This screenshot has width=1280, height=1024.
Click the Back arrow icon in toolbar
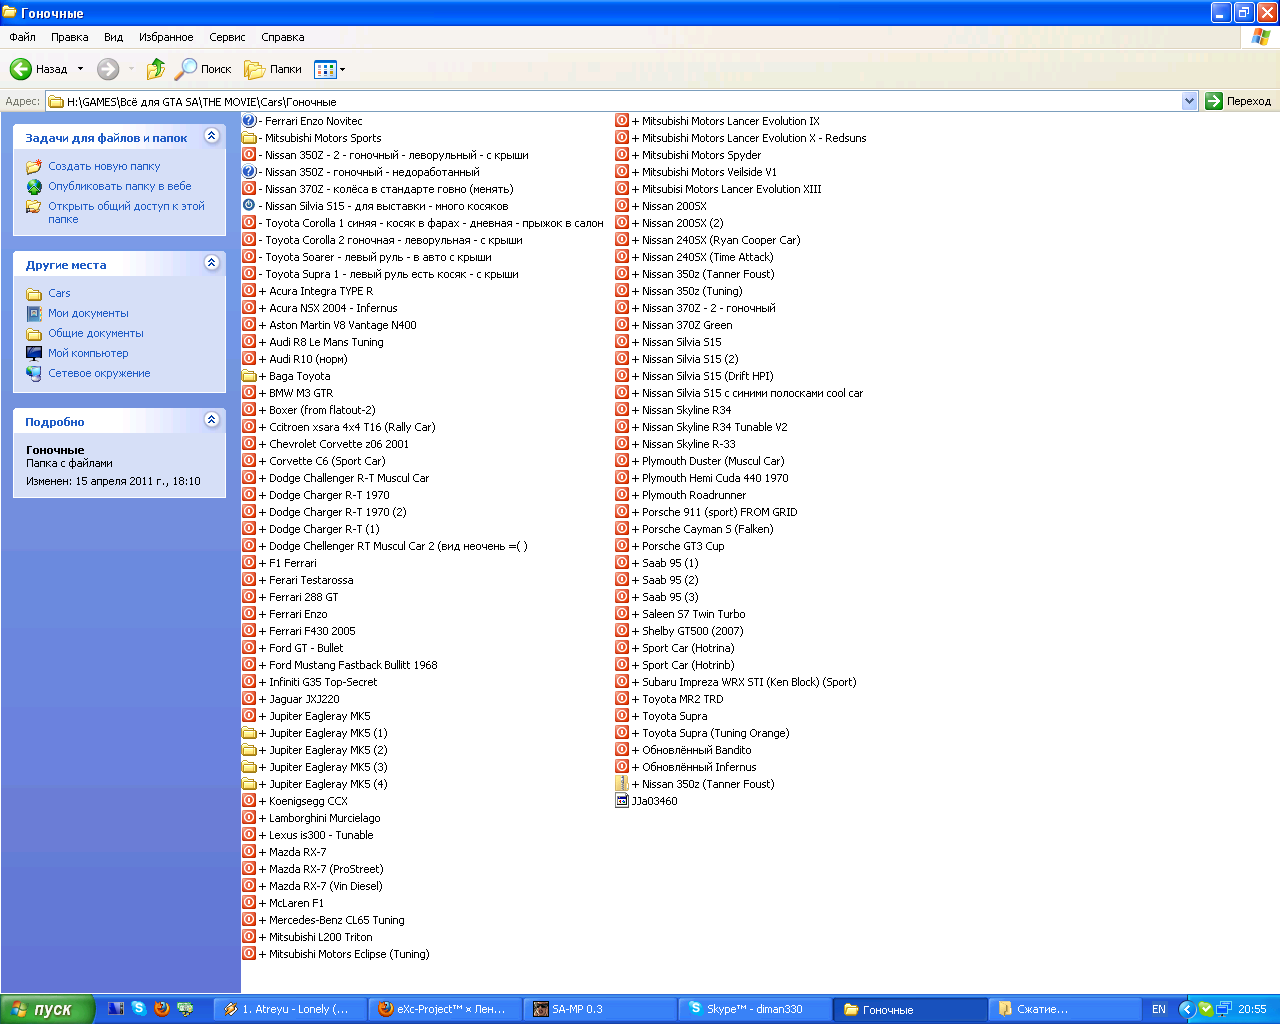(21, 69)
